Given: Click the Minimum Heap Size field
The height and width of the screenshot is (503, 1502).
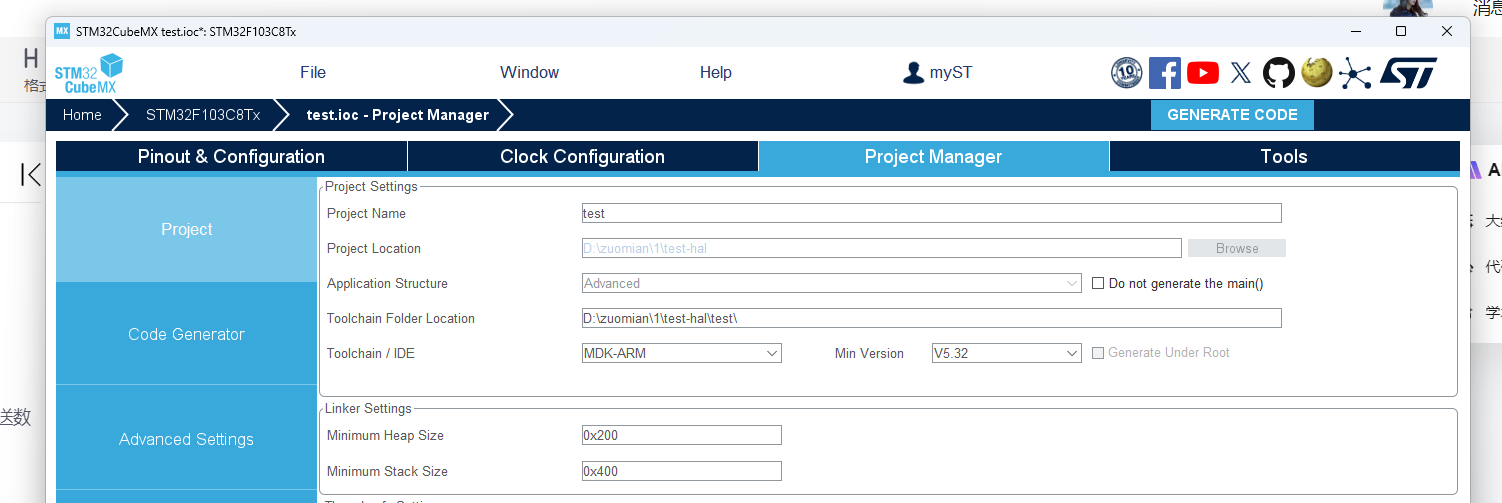Looking at the screenshot, I should click(x=682, y=435).
